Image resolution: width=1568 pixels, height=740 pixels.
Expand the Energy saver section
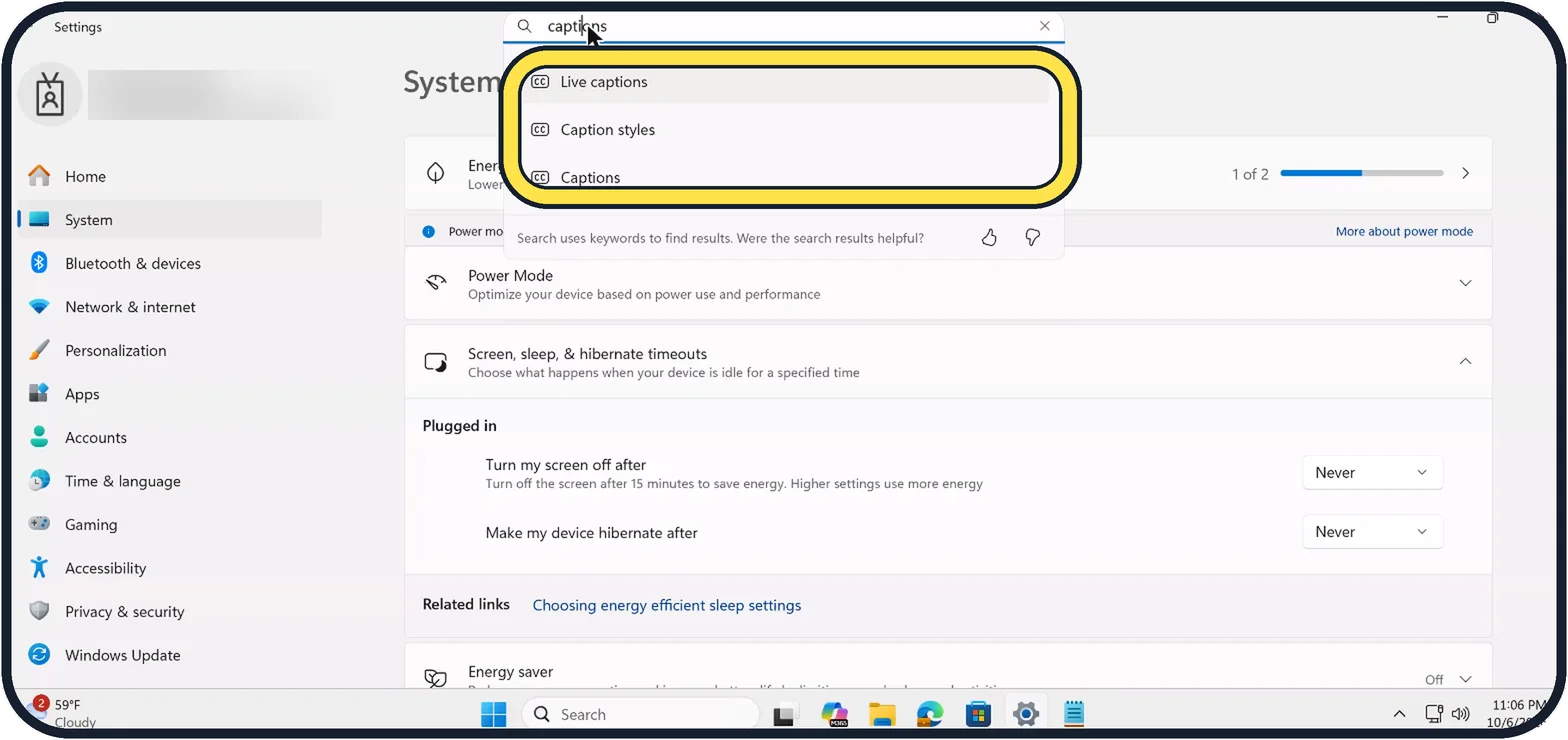pos(1465,679)
